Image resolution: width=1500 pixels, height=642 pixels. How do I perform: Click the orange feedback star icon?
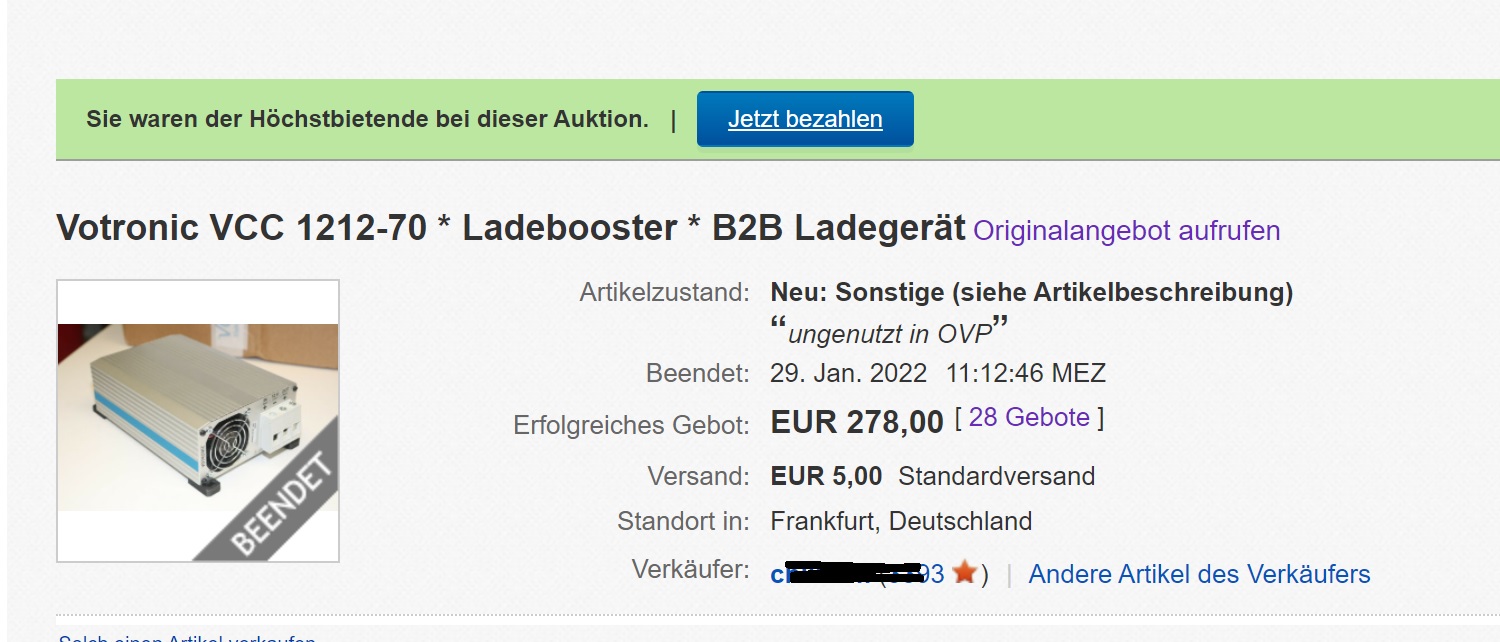point(964,573)
